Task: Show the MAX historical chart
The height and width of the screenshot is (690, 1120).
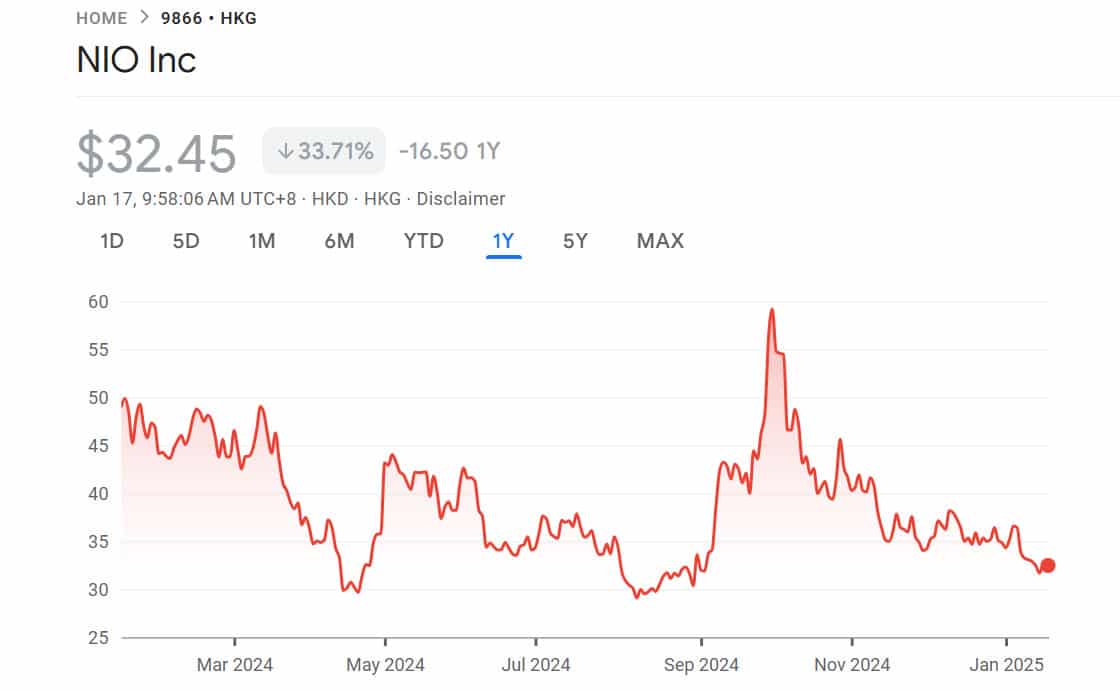Action: [x=660, y=241]
